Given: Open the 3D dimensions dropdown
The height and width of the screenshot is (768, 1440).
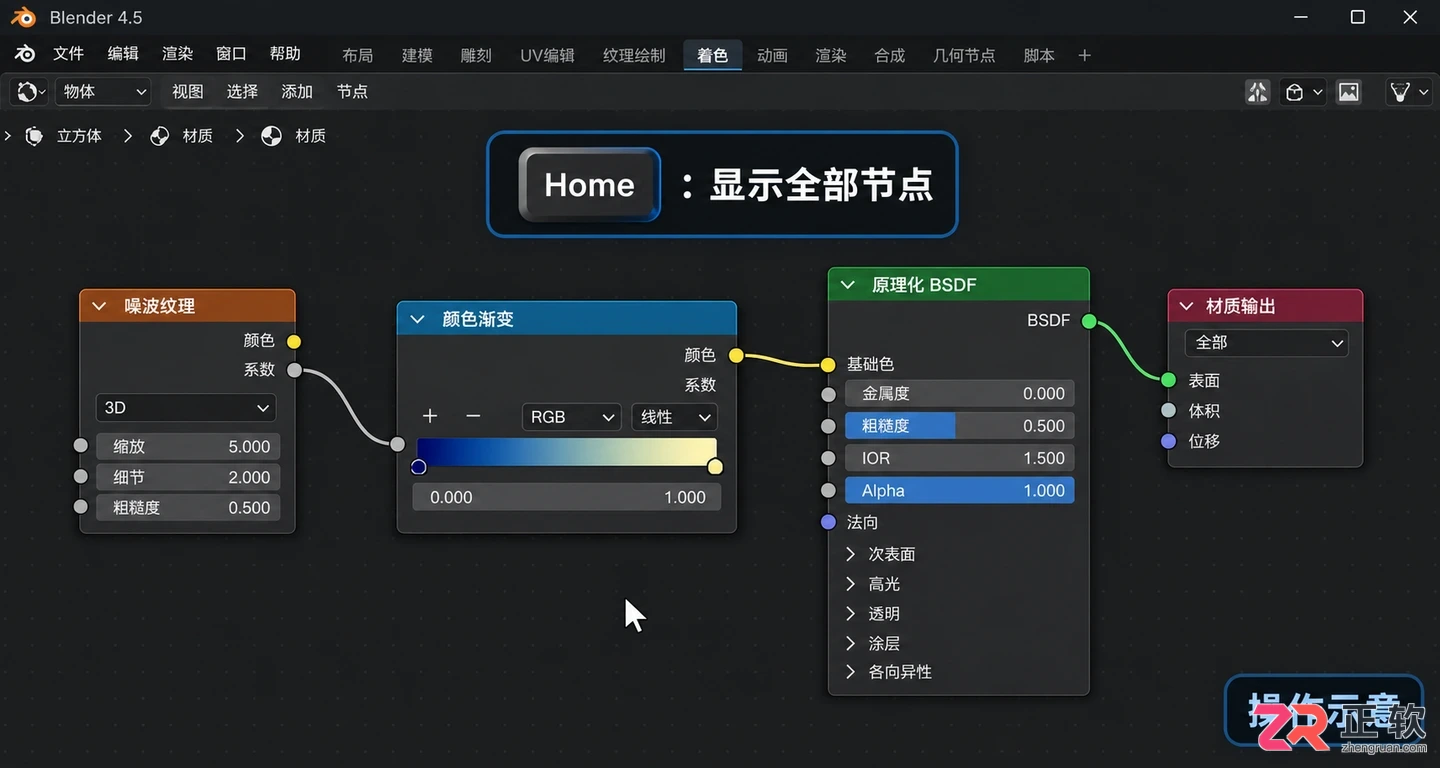Looking at the screenshot, I should click(186, 408).
